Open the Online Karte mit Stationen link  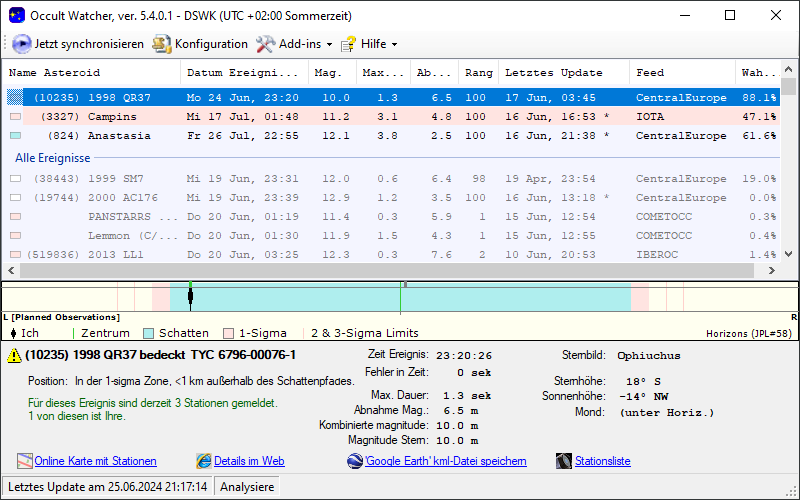coord(95,461)
